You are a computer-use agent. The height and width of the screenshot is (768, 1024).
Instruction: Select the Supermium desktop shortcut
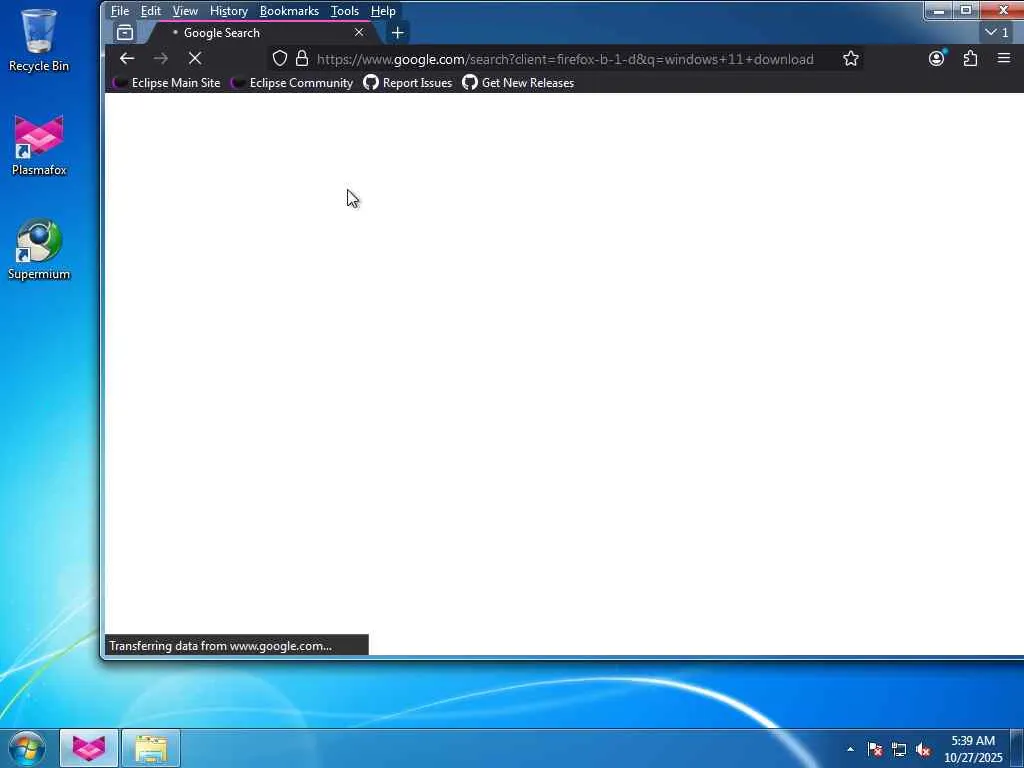point(39,249)
